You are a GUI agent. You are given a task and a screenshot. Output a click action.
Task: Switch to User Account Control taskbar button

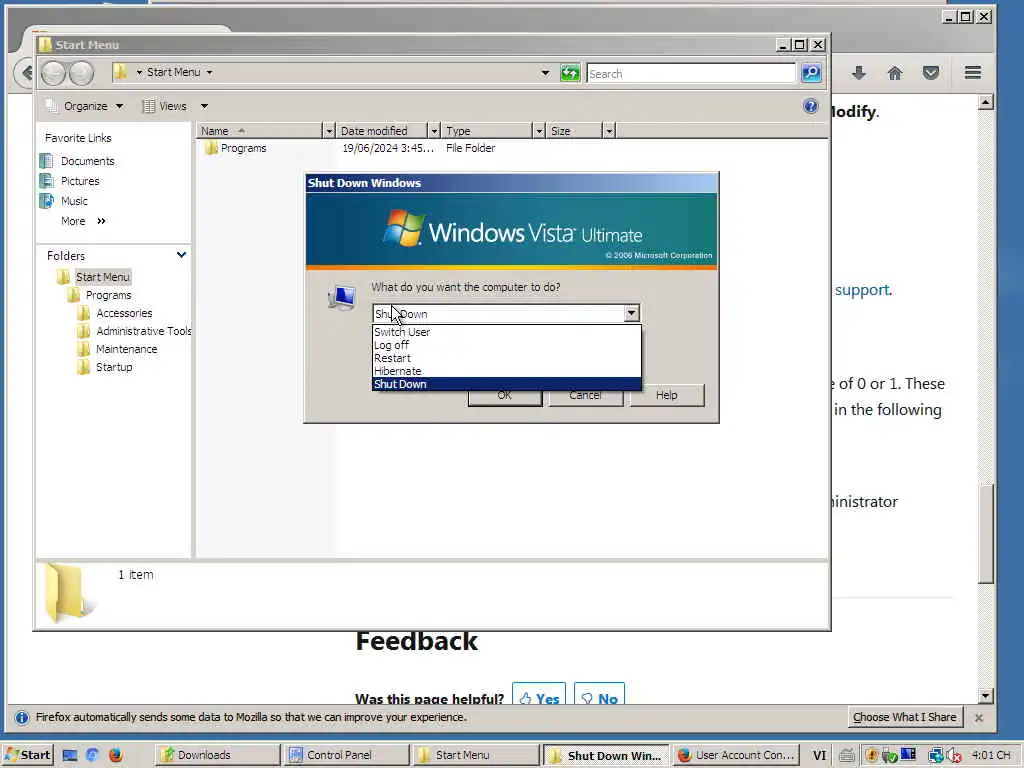click(736, 755)
